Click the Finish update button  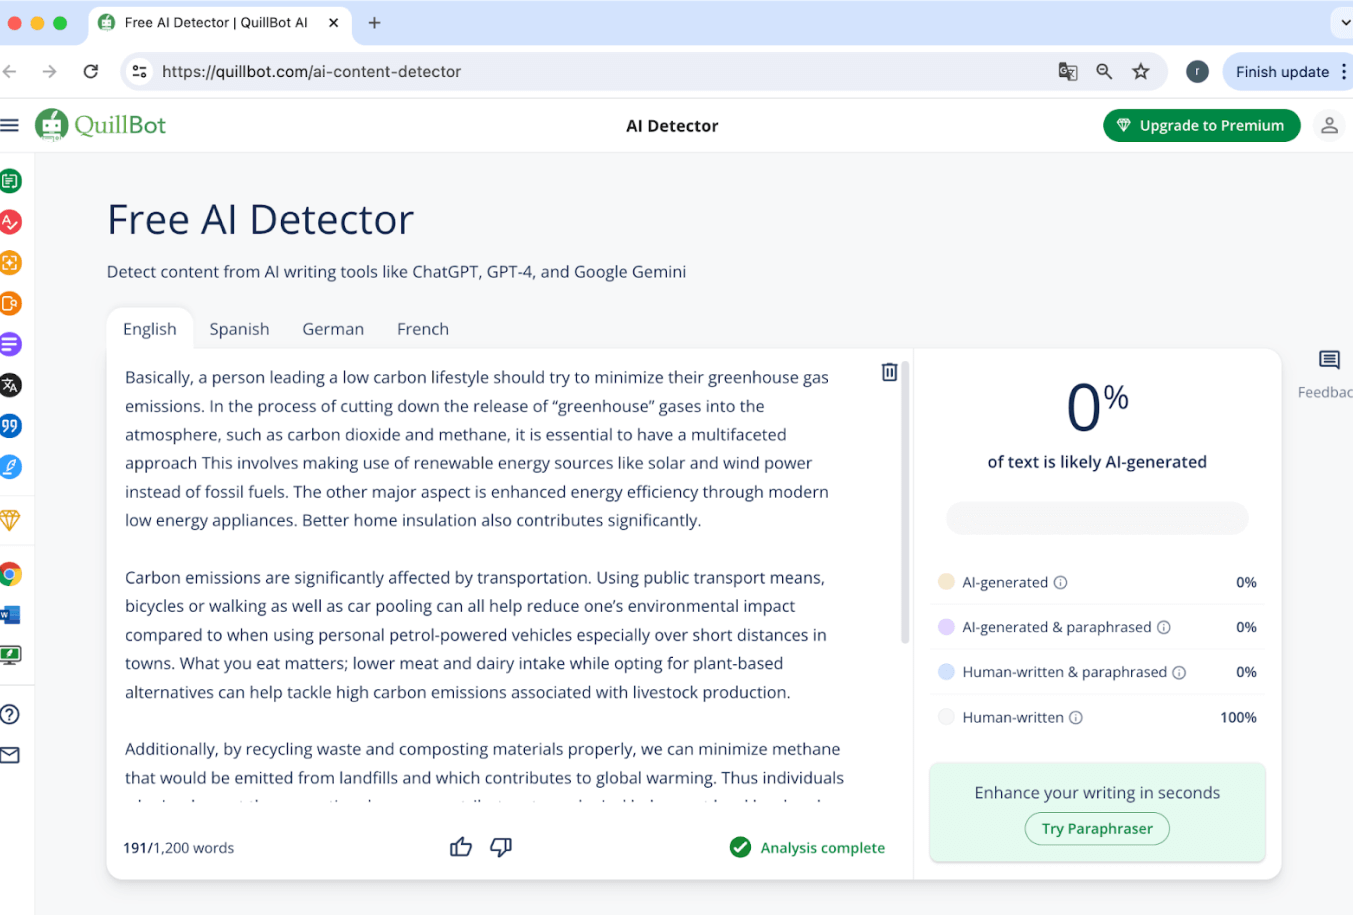click(x=1282, y=71)
